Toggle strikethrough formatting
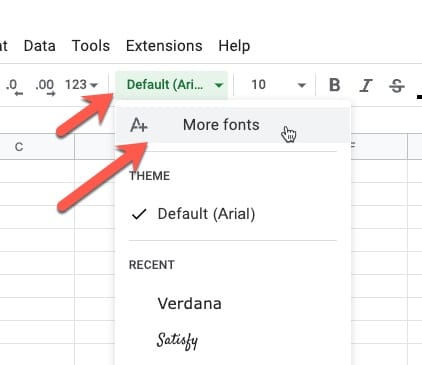The height and width of the screenshot is (365, 422). [x=397, y=86]
